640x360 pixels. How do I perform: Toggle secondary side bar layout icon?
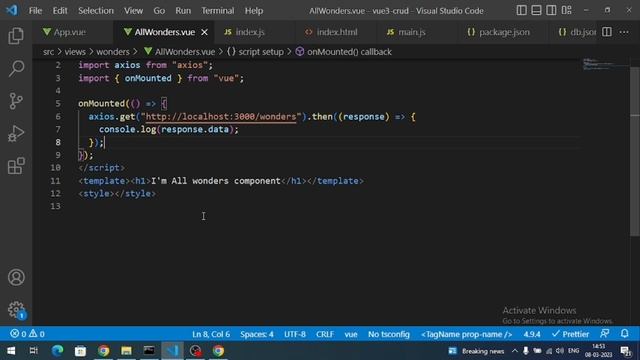click(x=551, y=10)
